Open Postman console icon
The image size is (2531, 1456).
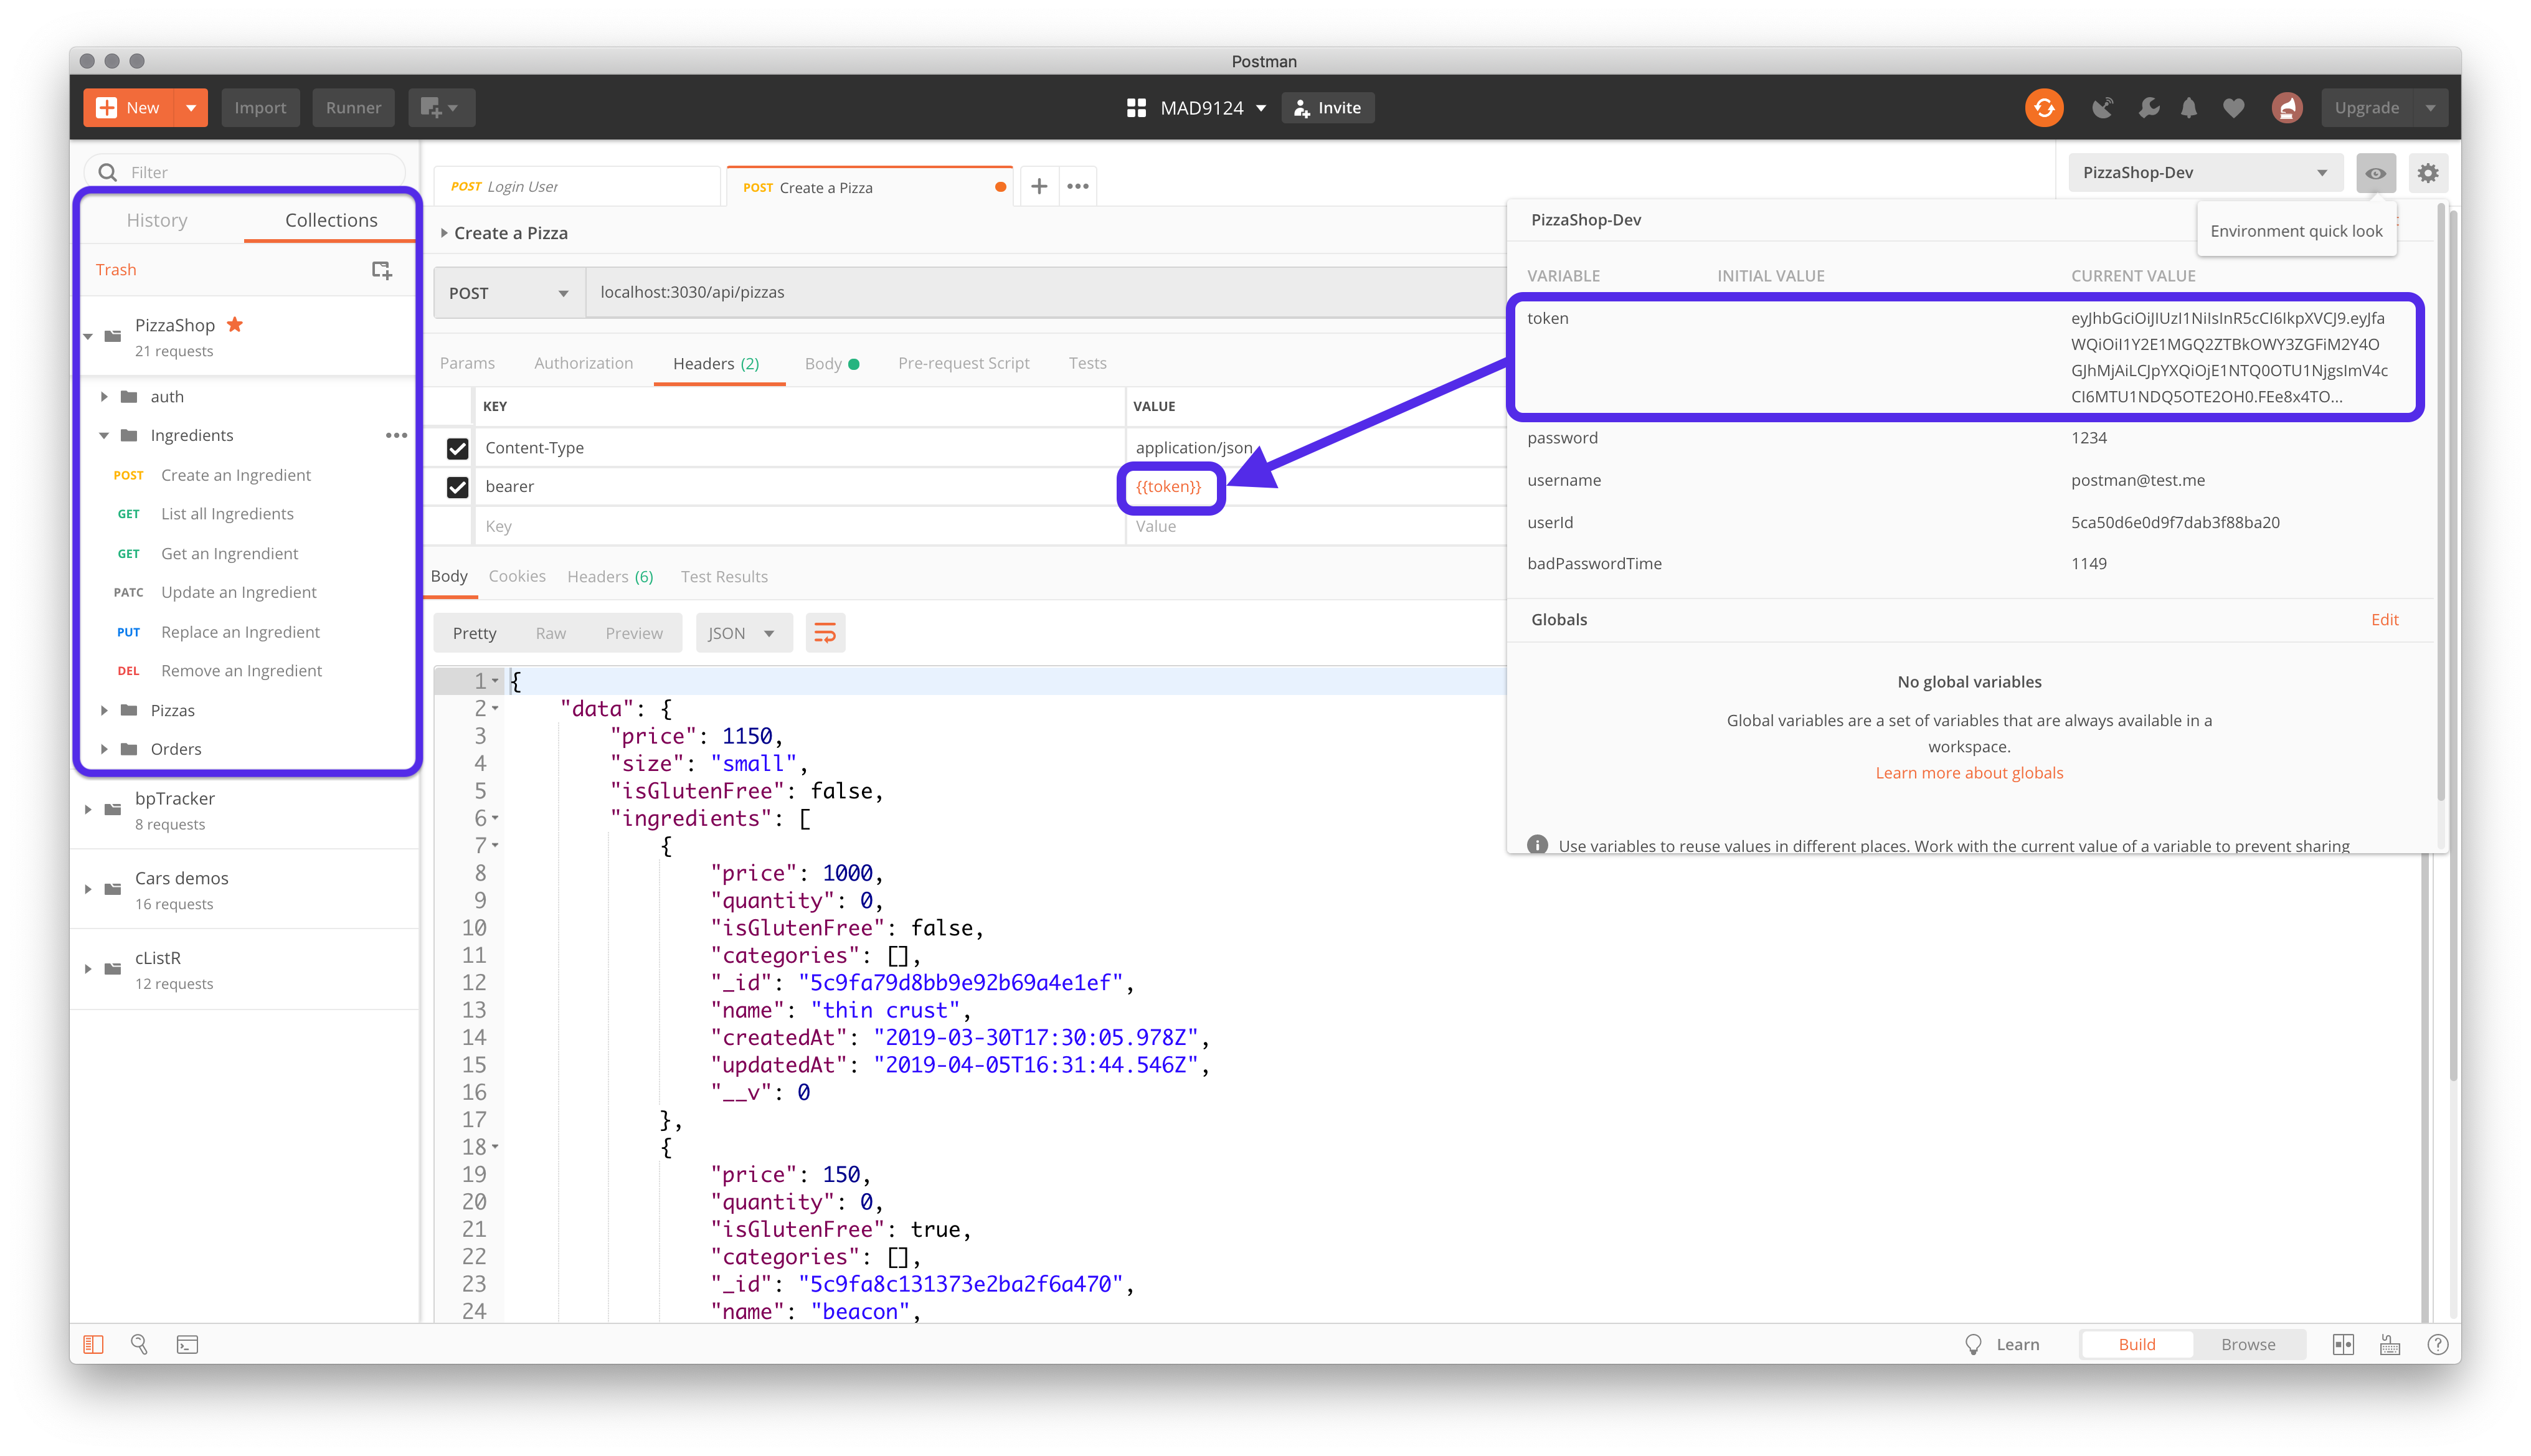click(187, 1344)
